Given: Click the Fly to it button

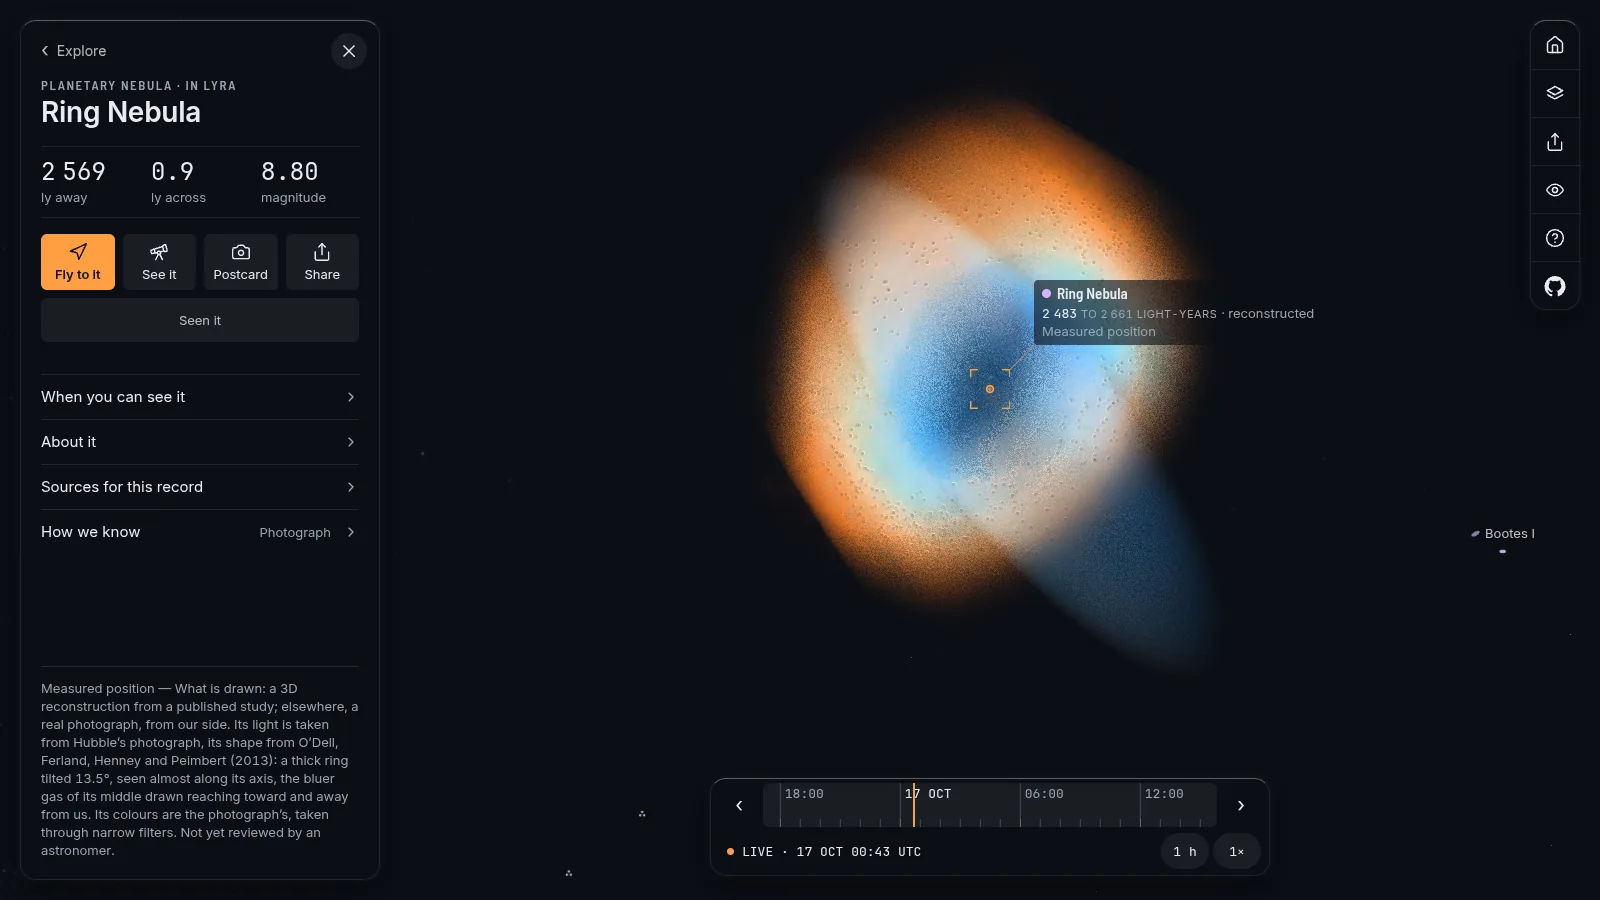Looking at the screenshot, I should coord(78,262).
